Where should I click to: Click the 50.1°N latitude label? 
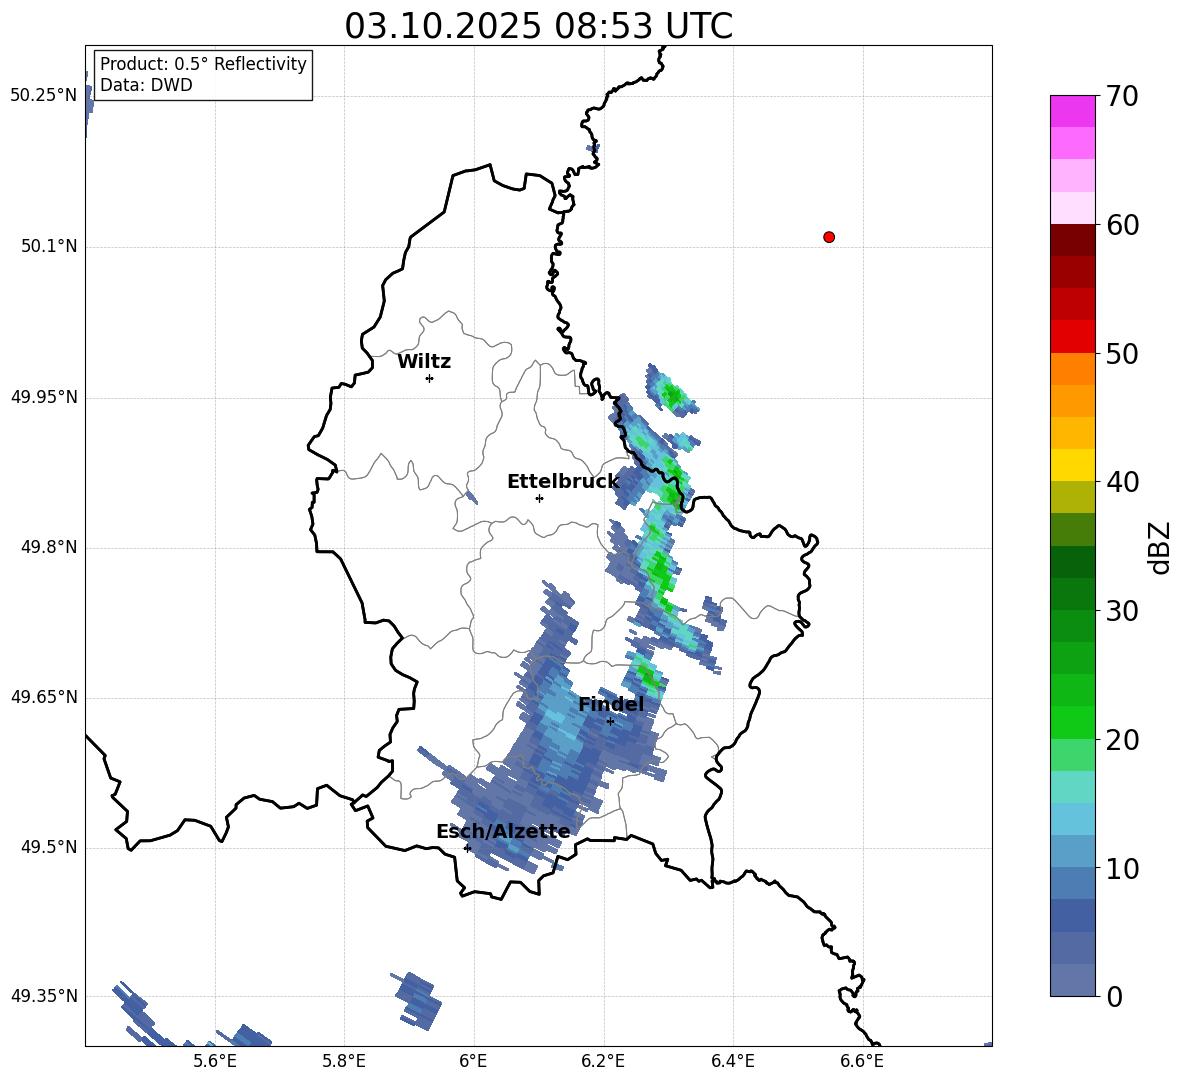[49, 247]
